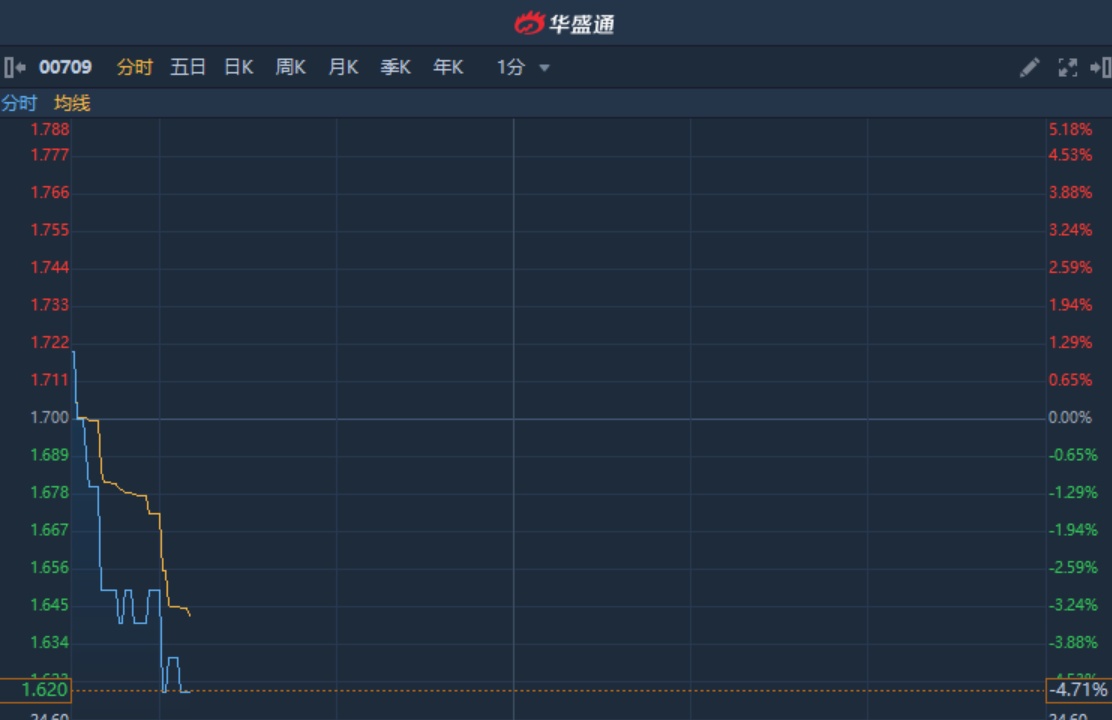Click the -4.71% change label
The image size is (1112, 720).
pos(1078,690)
